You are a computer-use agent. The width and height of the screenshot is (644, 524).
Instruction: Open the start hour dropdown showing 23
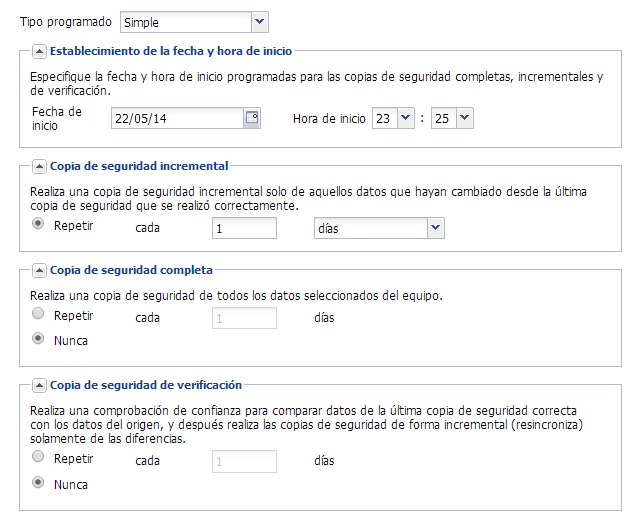pos(405,118)
